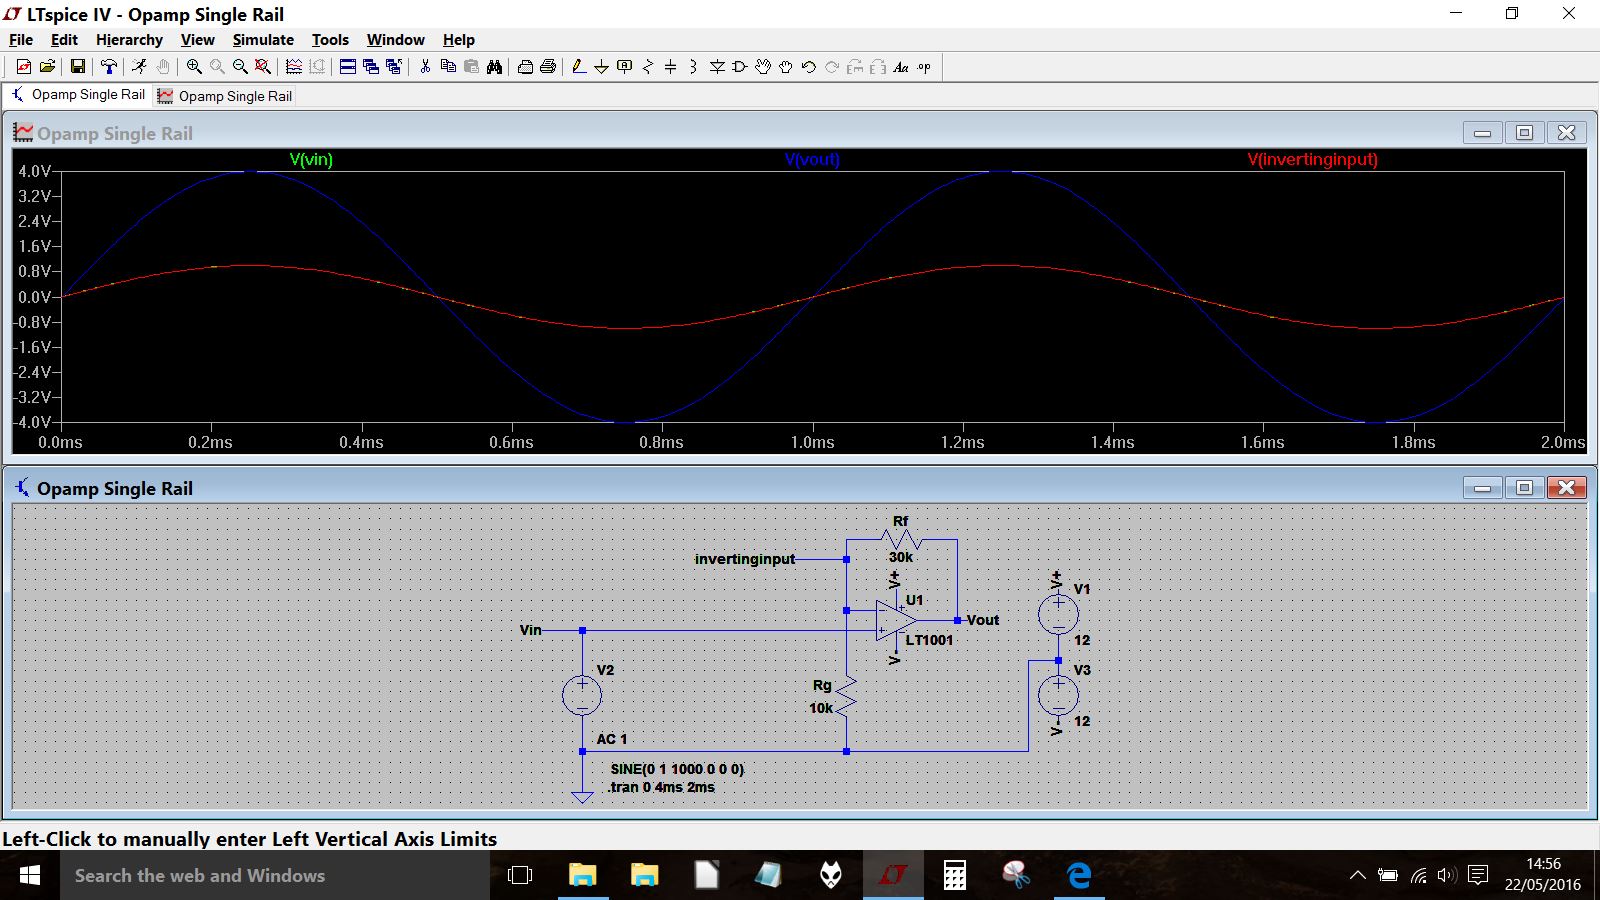Screen dimensions: 1600x900
Task: Click the New Schematic toolbar icon
Action: 23,67
